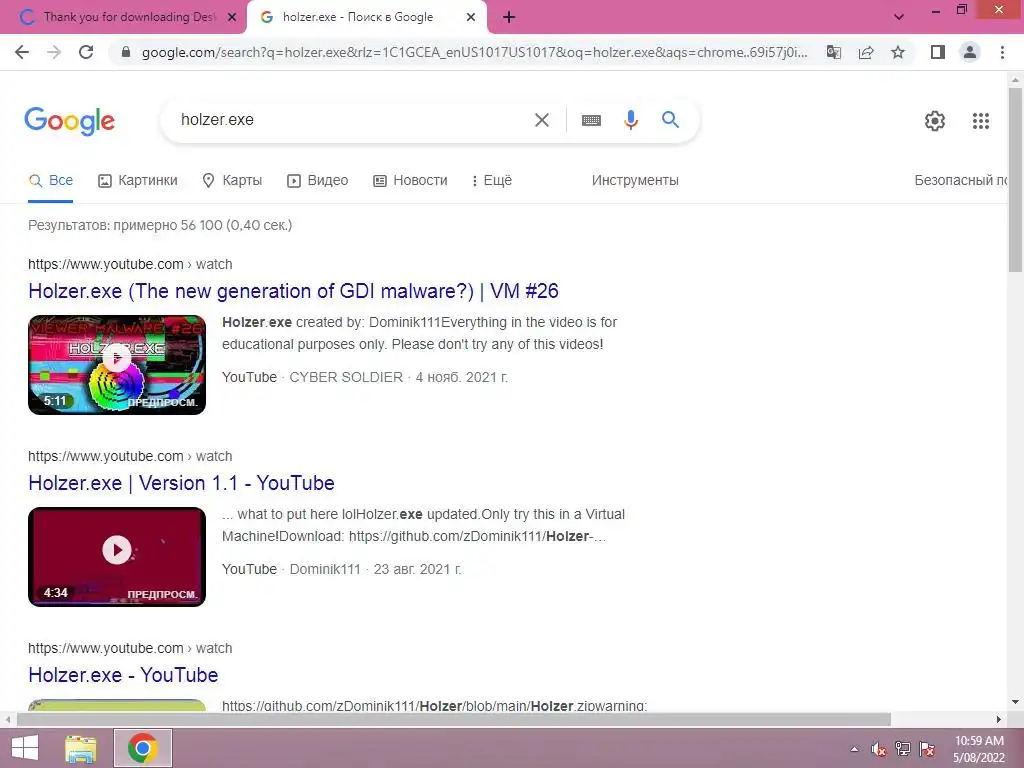
Task: Click the forward navigation arrow
Action: (x=54, y=52)
